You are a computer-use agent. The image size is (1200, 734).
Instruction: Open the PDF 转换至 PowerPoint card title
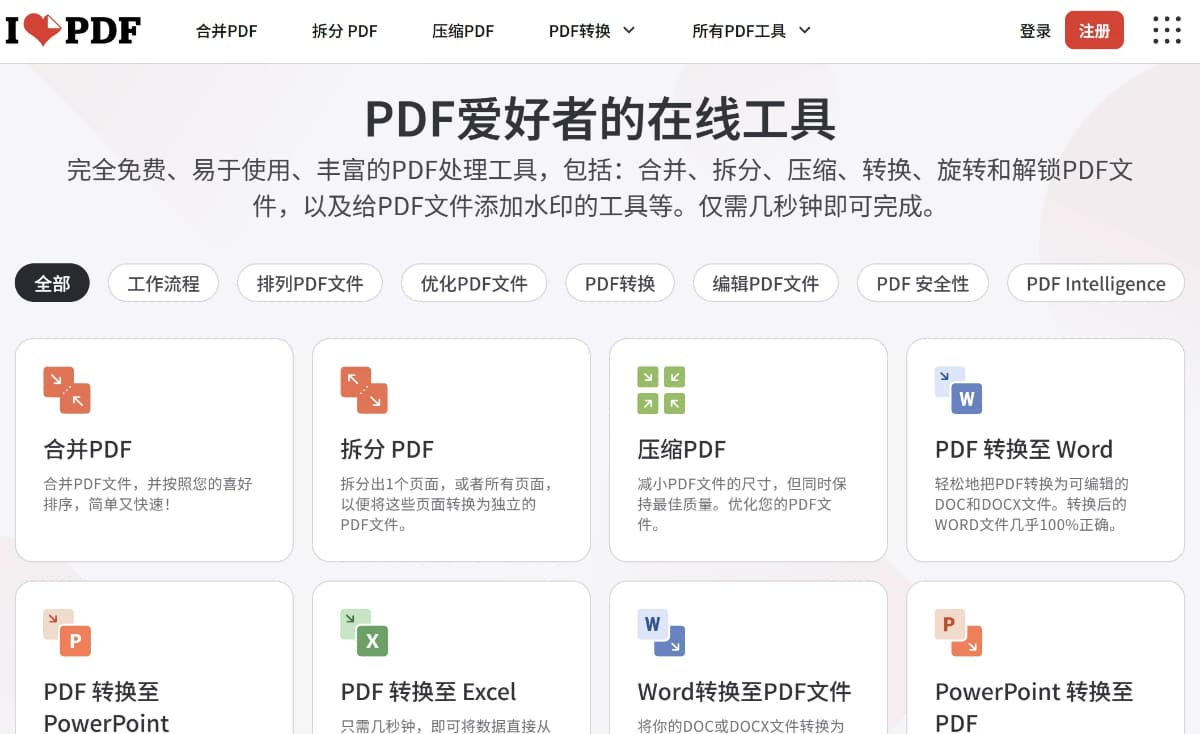(107, 706)
